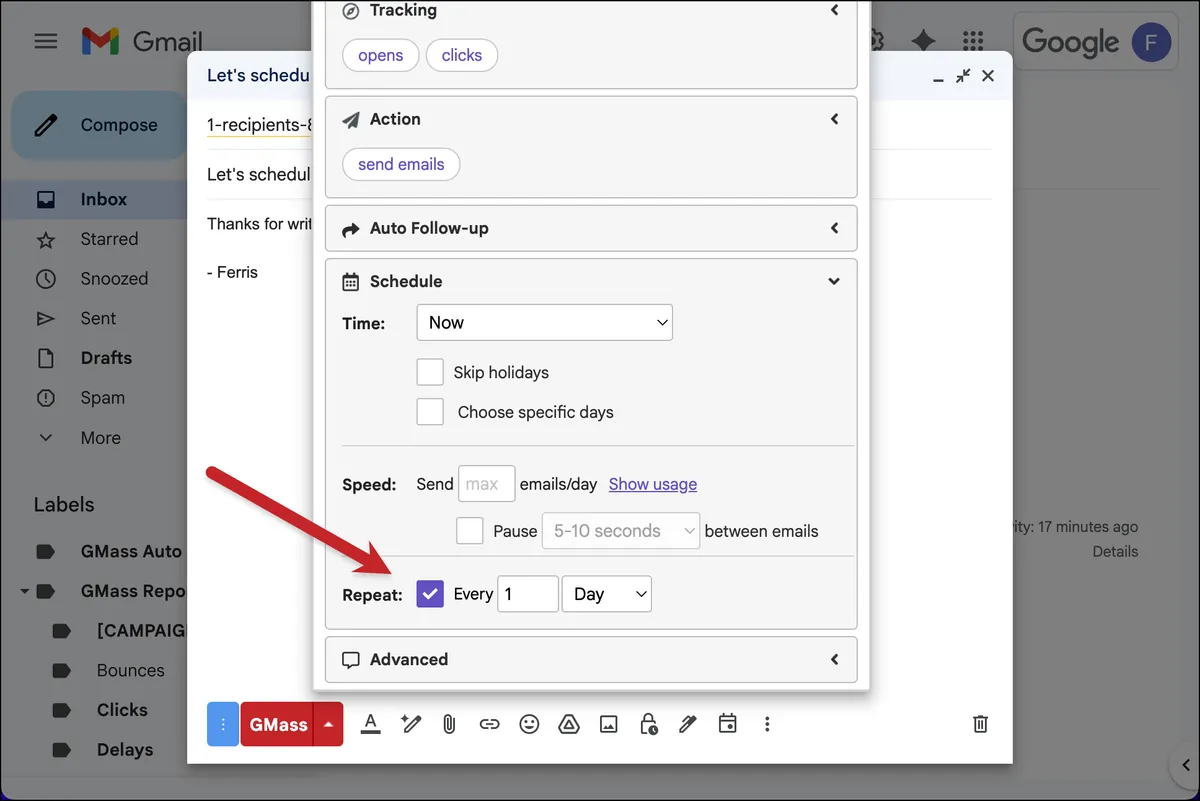Expand the Auto Follow-up section
The image size is (1200, 801).
click(834, 228)
